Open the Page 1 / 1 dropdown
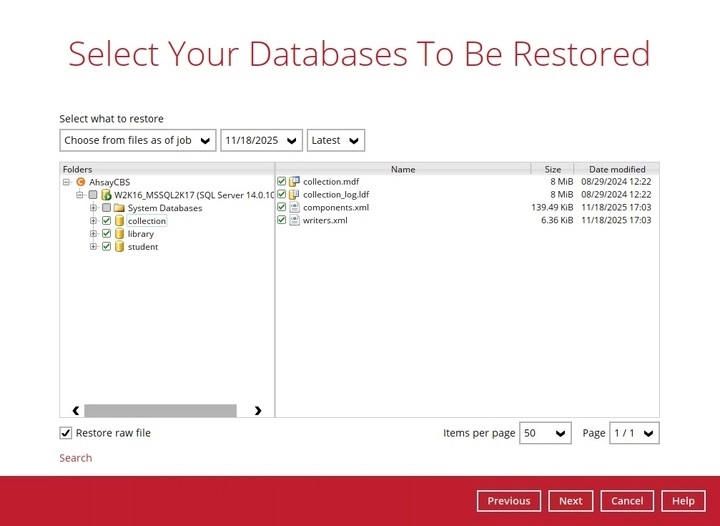The image size is (720, 526). pos(634,433)
